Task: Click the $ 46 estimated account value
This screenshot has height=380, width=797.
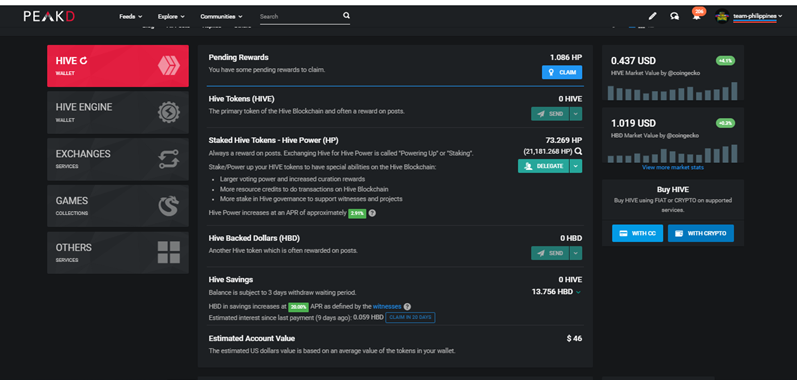Action: pyautogui.click(x=574, y=338)
